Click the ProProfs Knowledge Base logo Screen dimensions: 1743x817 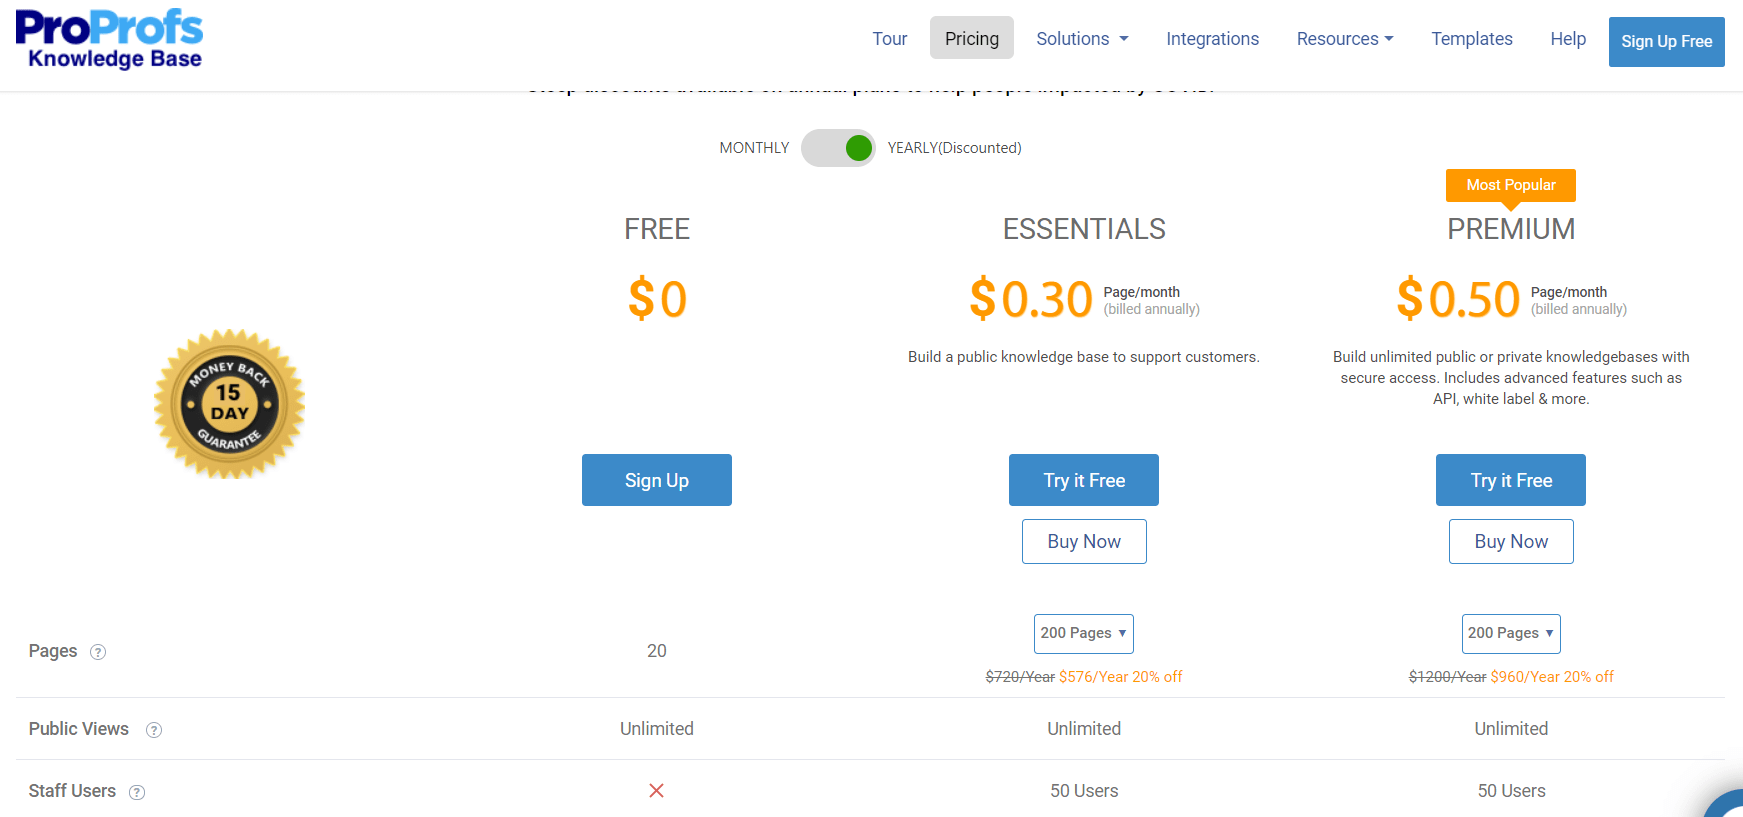109,40
